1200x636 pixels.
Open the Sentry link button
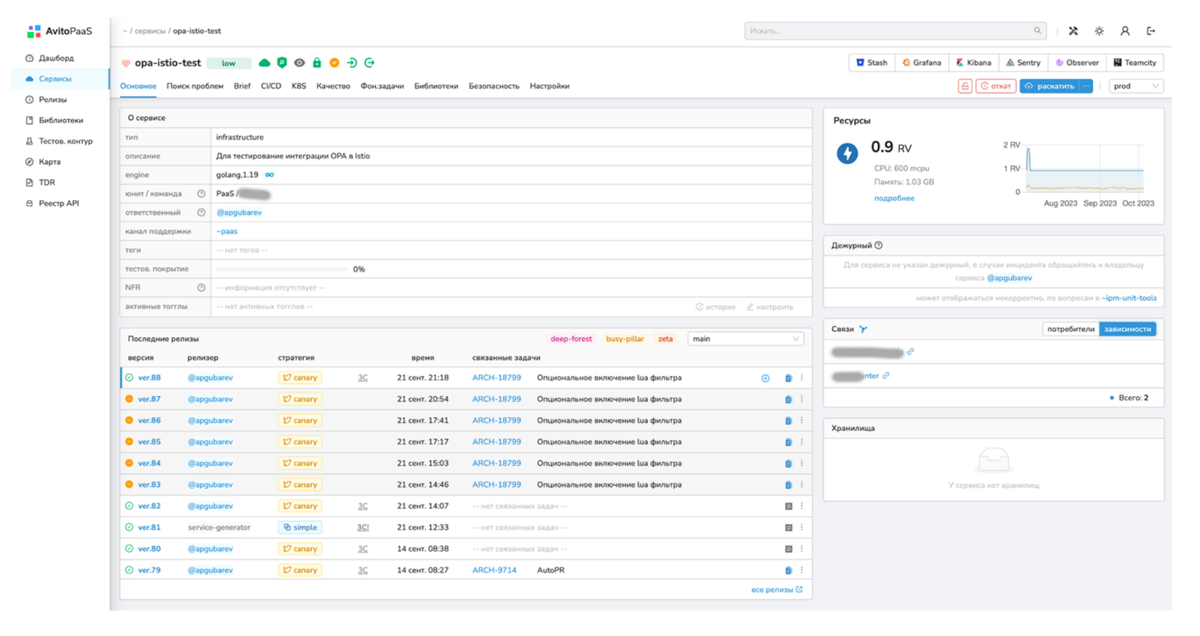point(1024,62)
